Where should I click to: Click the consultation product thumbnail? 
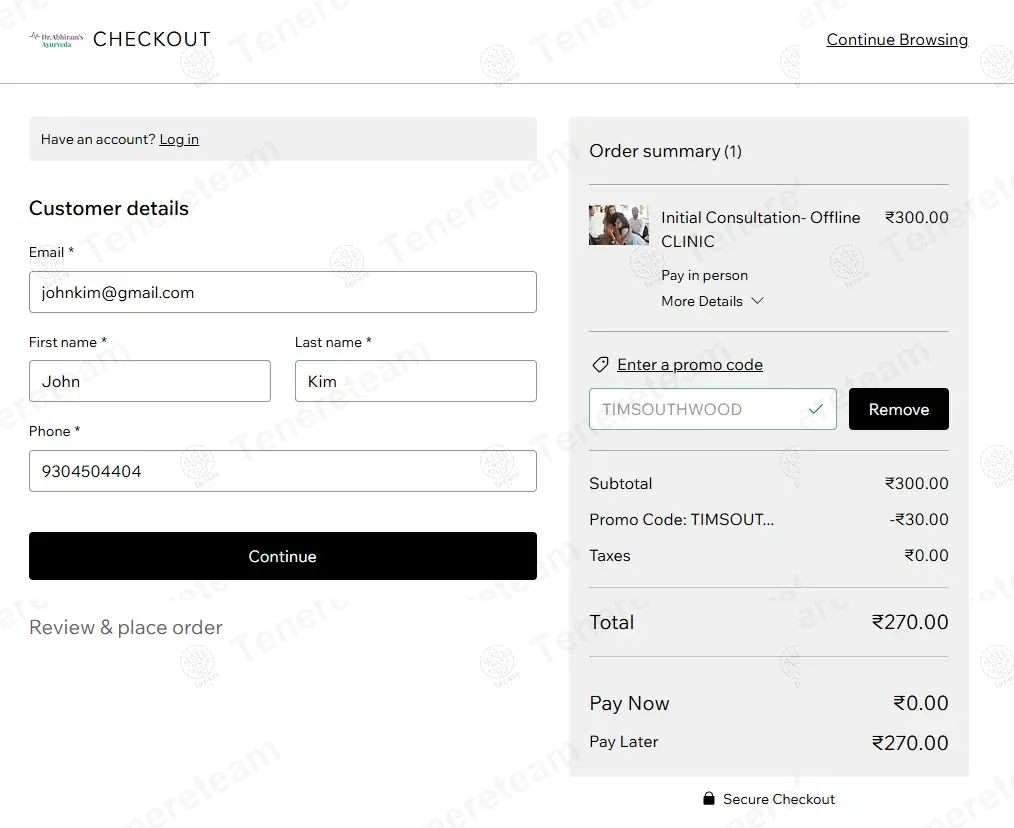[619, 224]
